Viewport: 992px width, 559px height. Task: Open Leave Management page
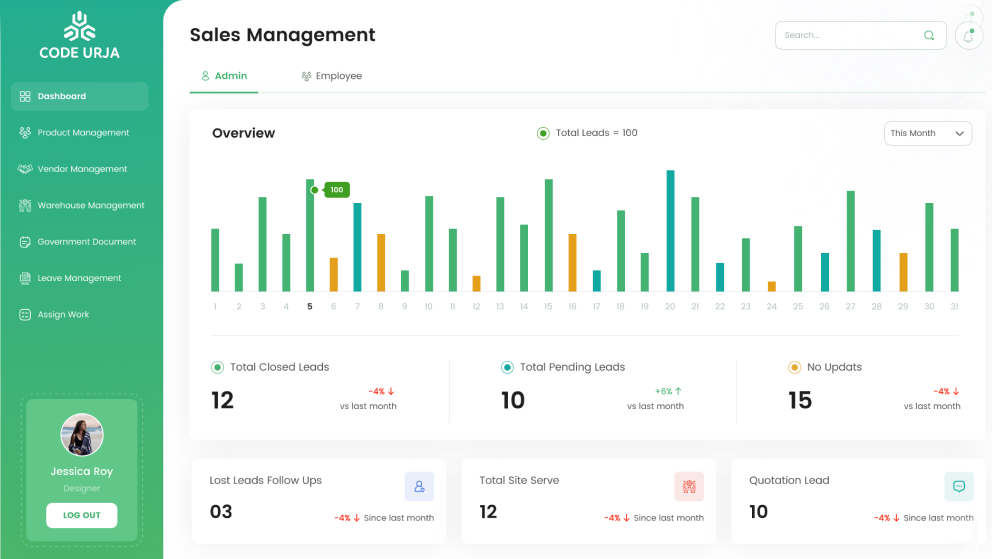(x=78, y=278)
